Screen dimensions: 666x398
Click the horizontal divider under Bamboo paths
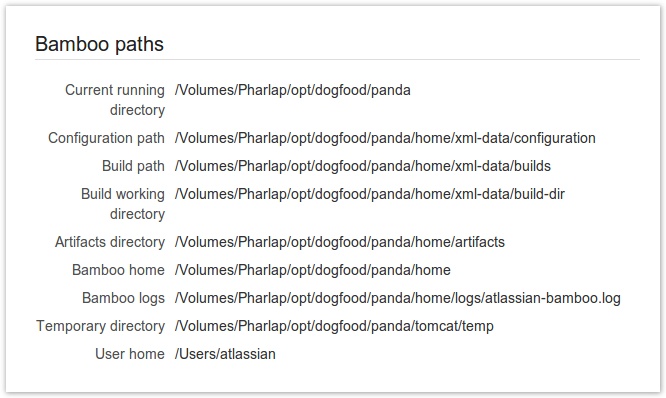(337, 60)
